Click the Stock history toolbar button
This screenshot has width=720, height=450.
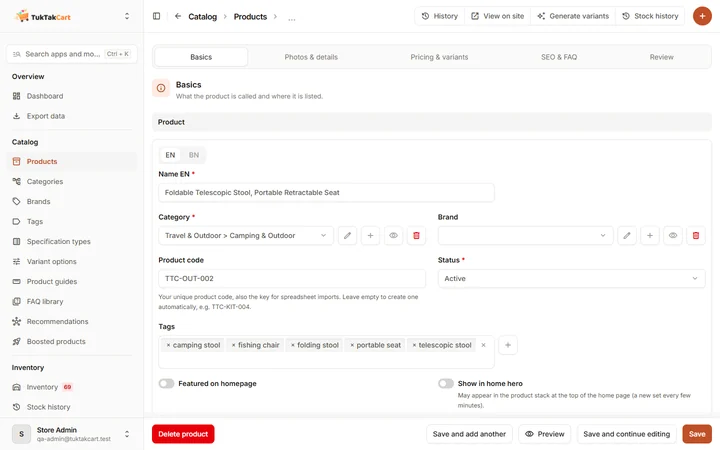(x=650, y=16)
